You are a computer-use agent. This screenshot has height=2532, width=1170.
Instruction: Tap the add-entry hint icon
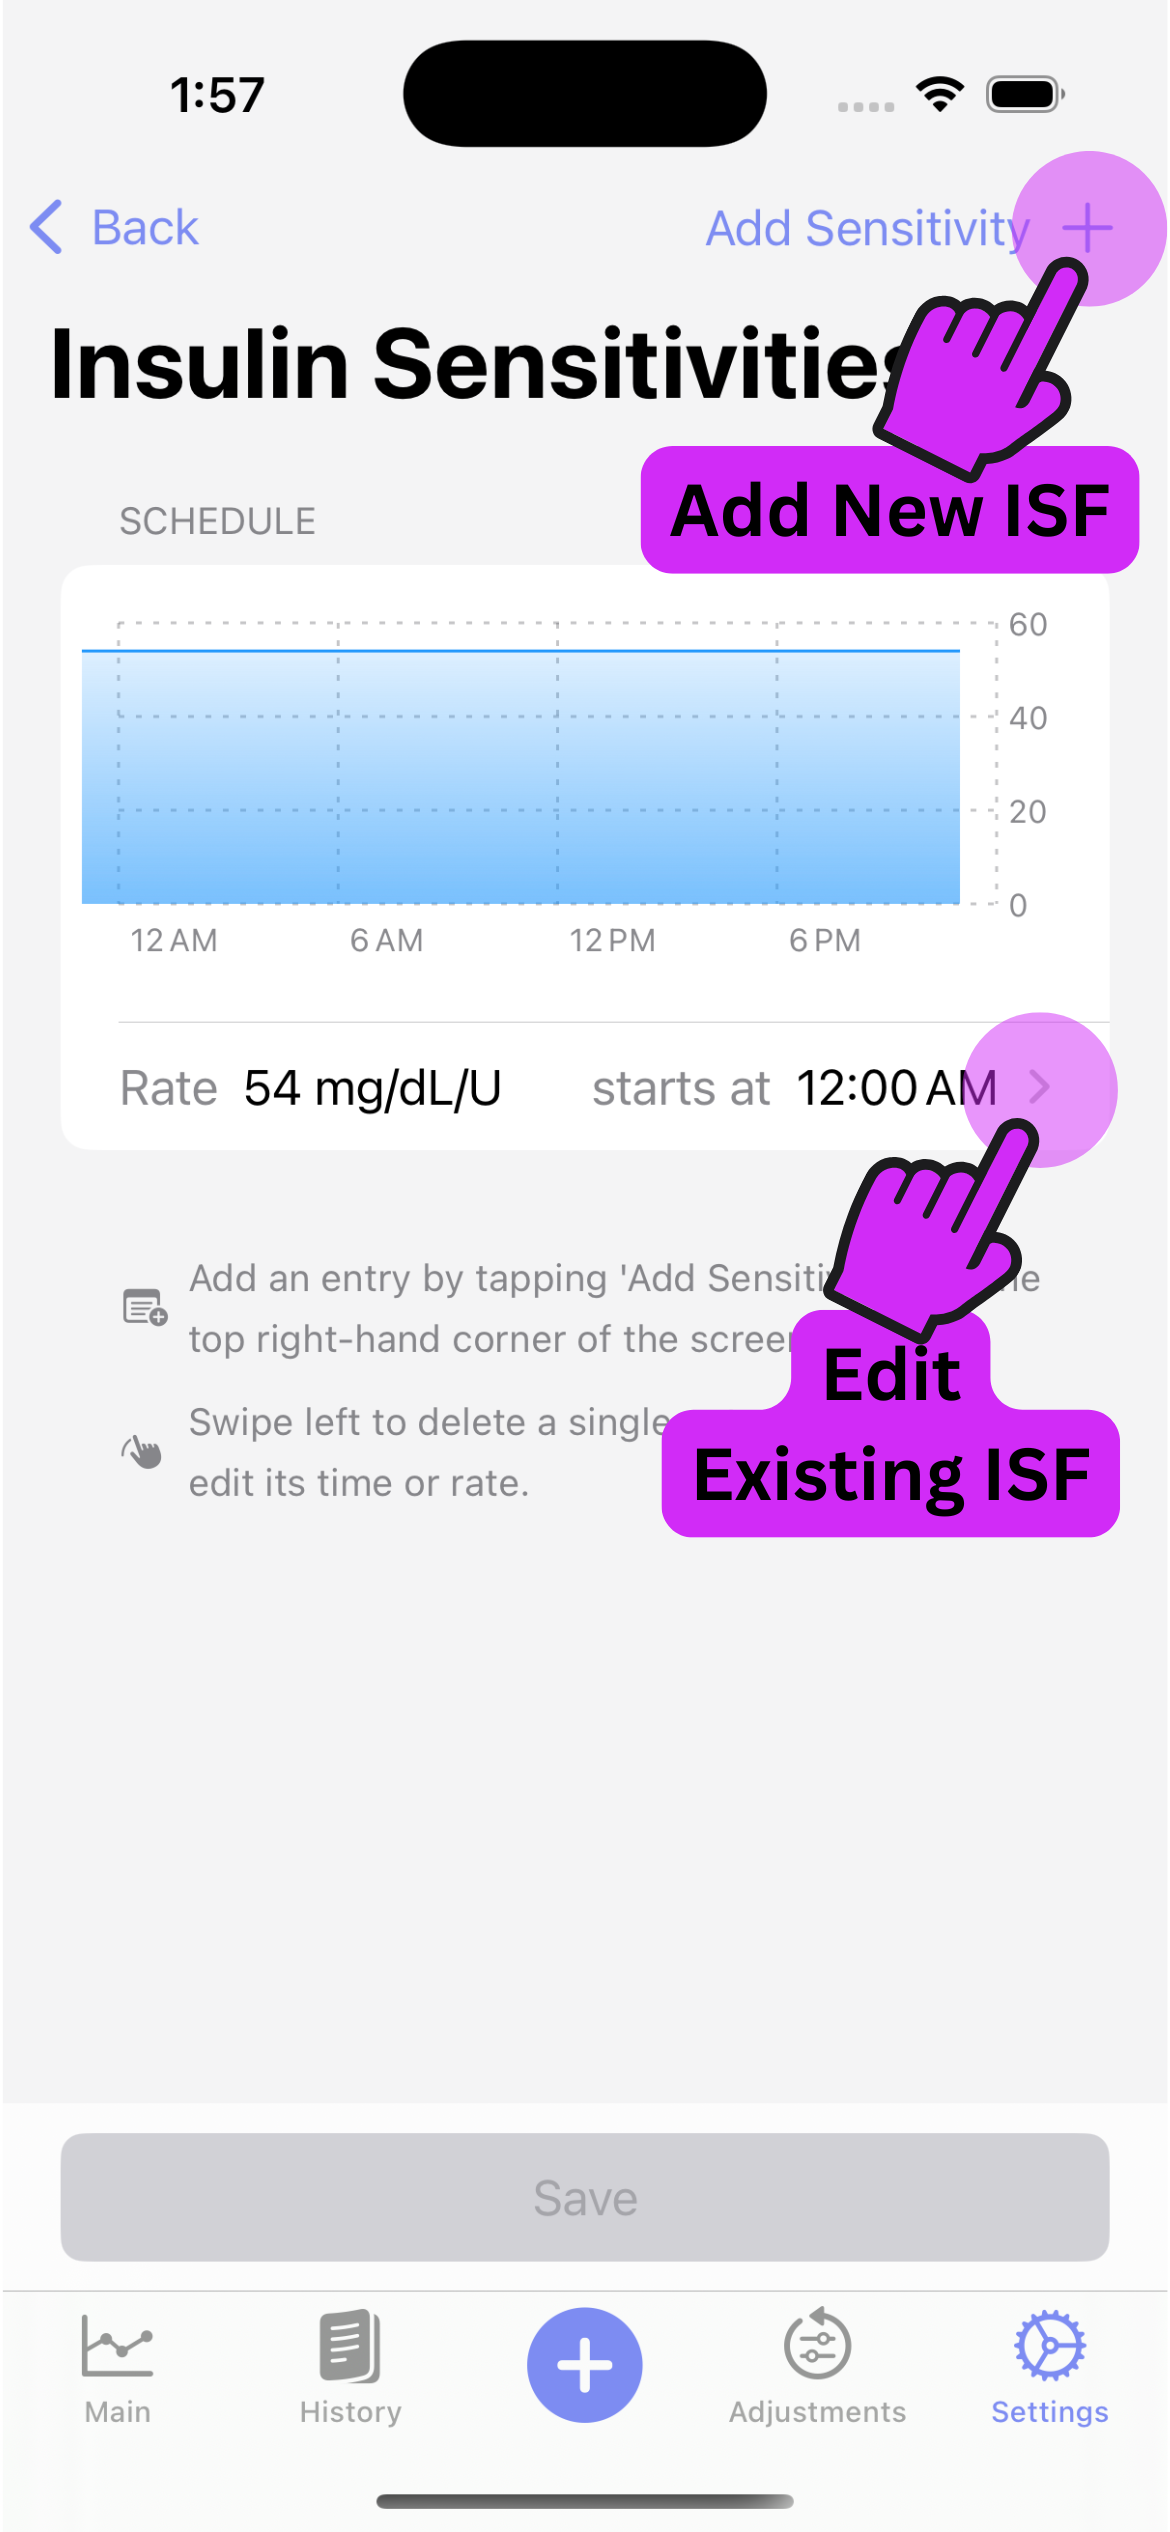click(144, 1307)
